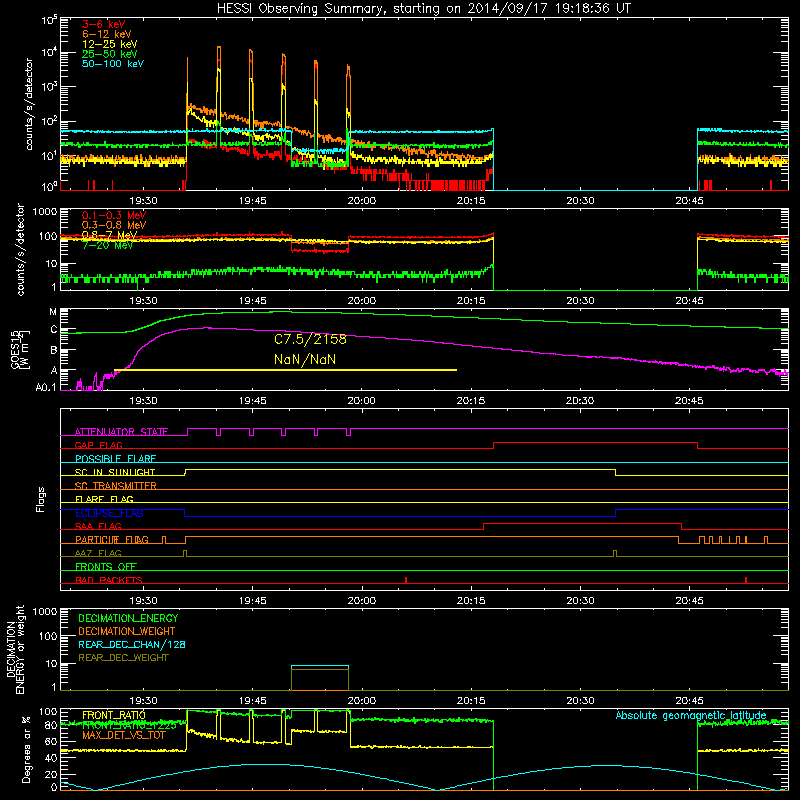Select the ECLIPSE_FLAG label
This screenshot has width=800, height=800.
pyautogui.click(x=109, y=513)
